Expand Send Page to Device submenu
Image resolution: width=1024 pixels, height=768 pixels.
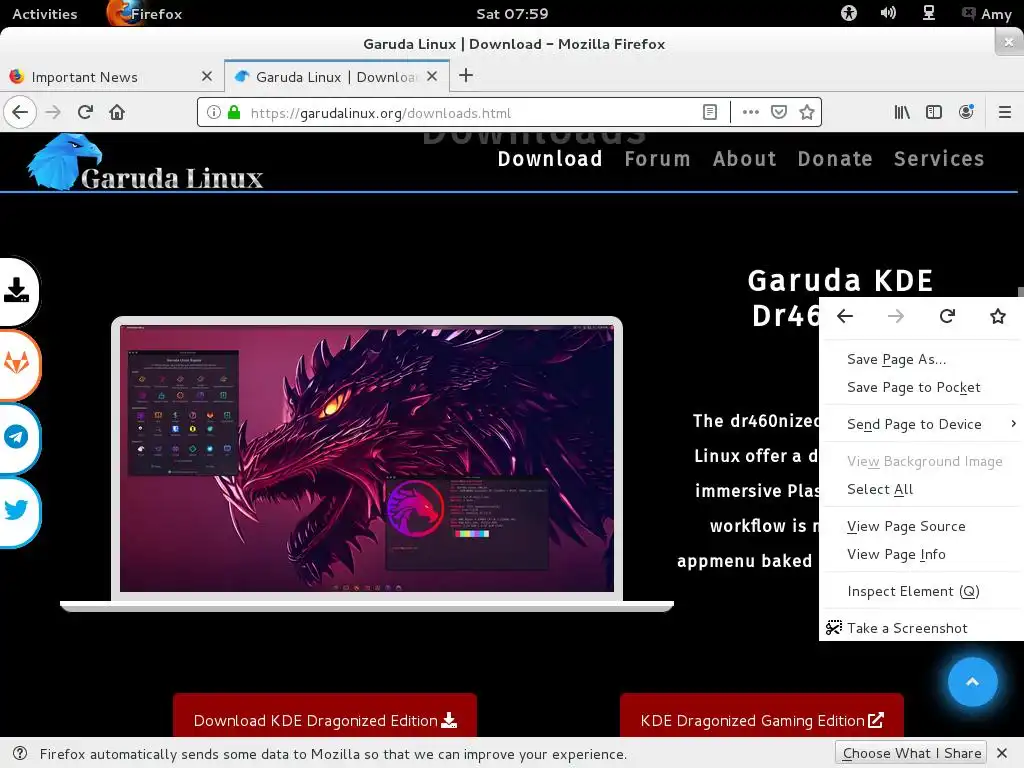[921, 424]
